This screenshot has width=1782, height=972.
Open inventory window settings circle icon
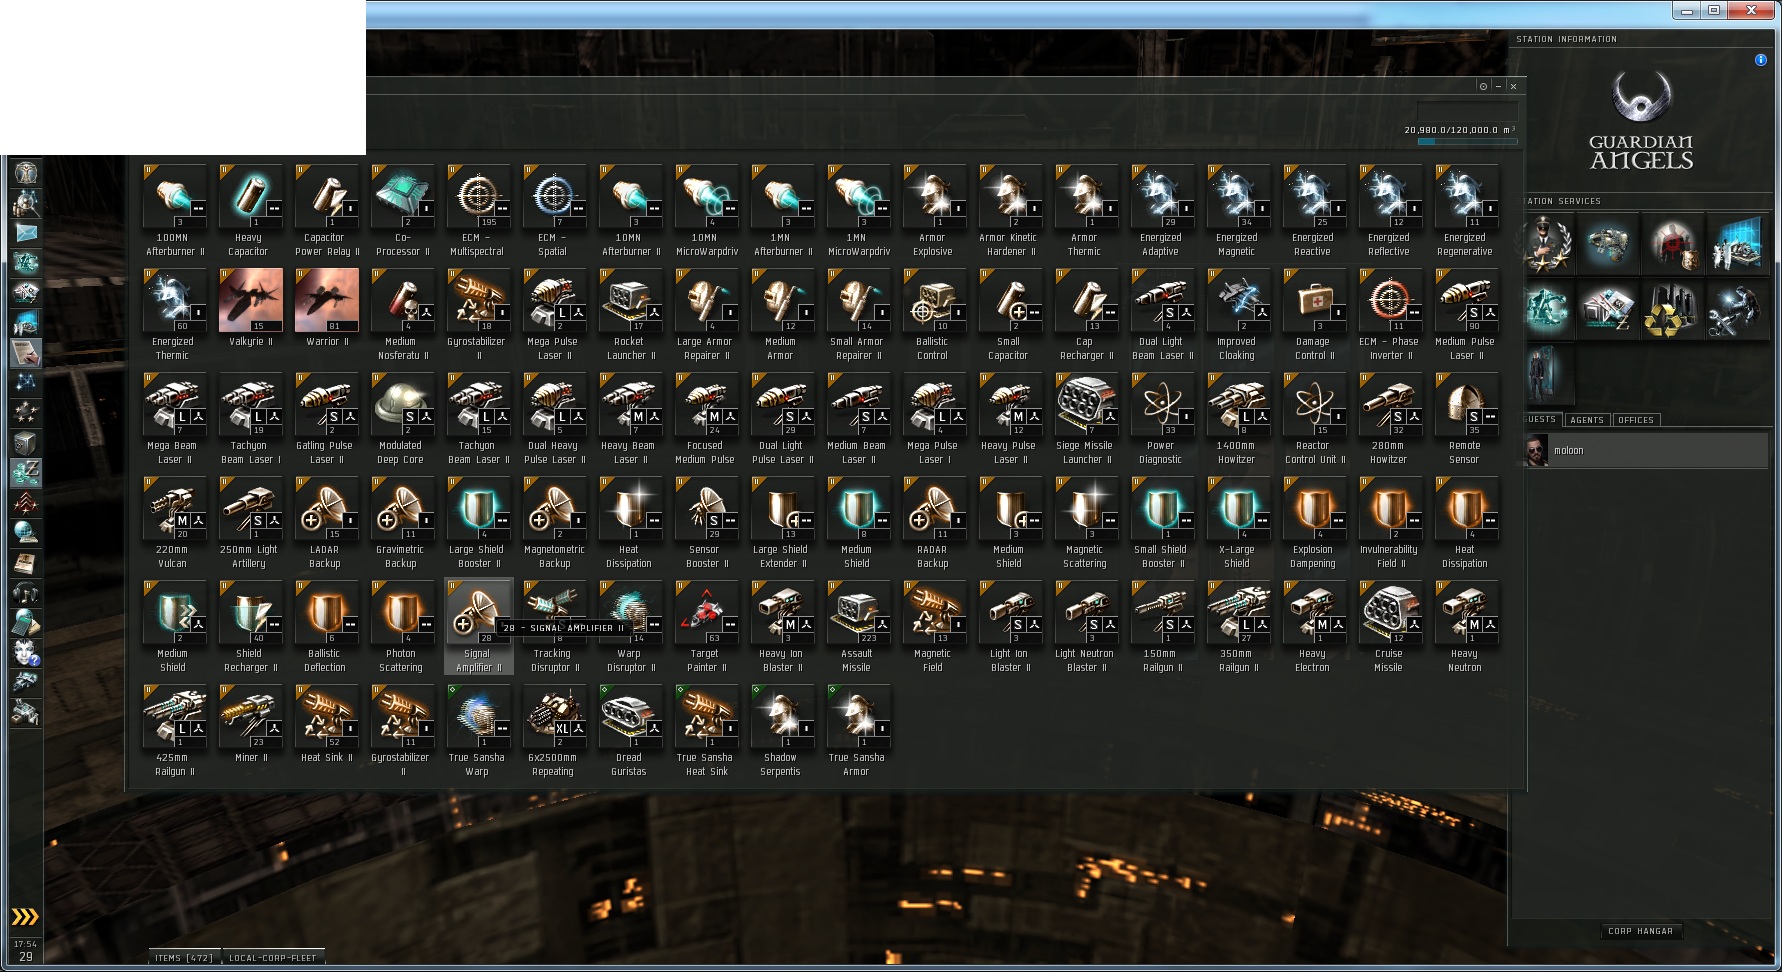click(x=1483, y=86)
